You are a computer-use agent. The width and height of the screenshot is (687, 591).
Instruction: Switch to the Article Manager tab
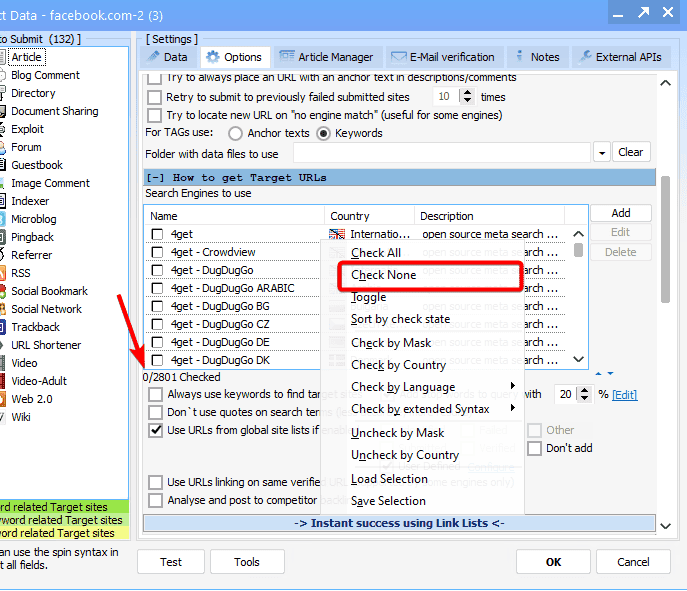[x=328, y=57]
